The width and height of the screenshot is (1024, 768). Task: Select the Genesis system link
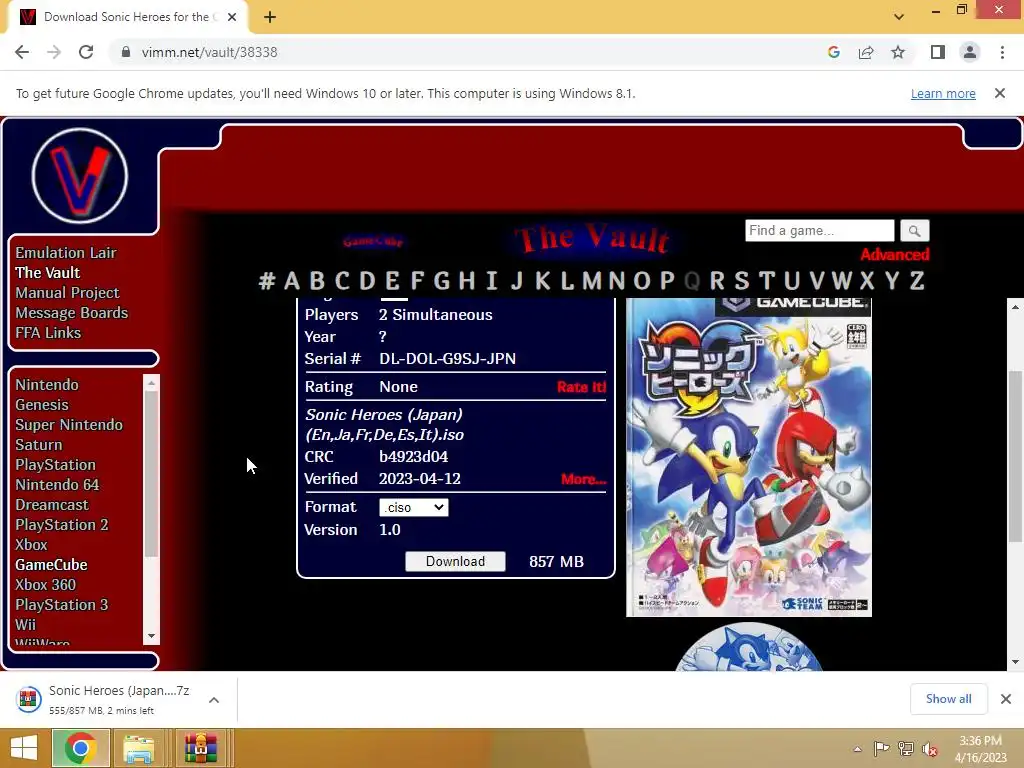42,405
